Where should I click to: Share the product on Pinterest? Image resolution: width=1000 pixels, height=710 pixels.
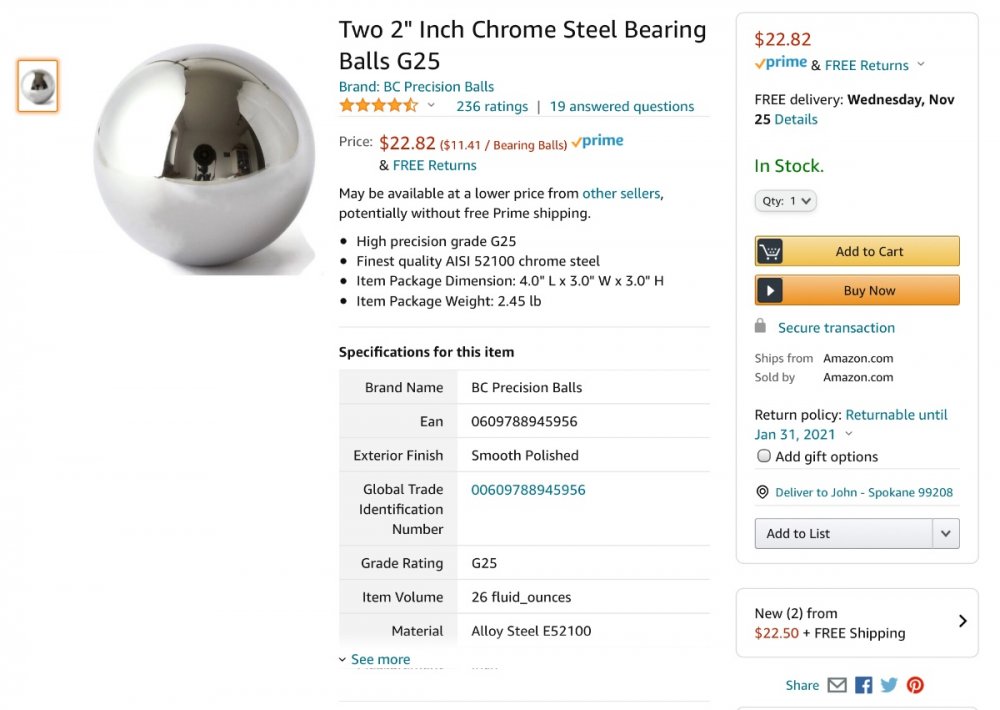pyautogui.click(x=915, y=685)
